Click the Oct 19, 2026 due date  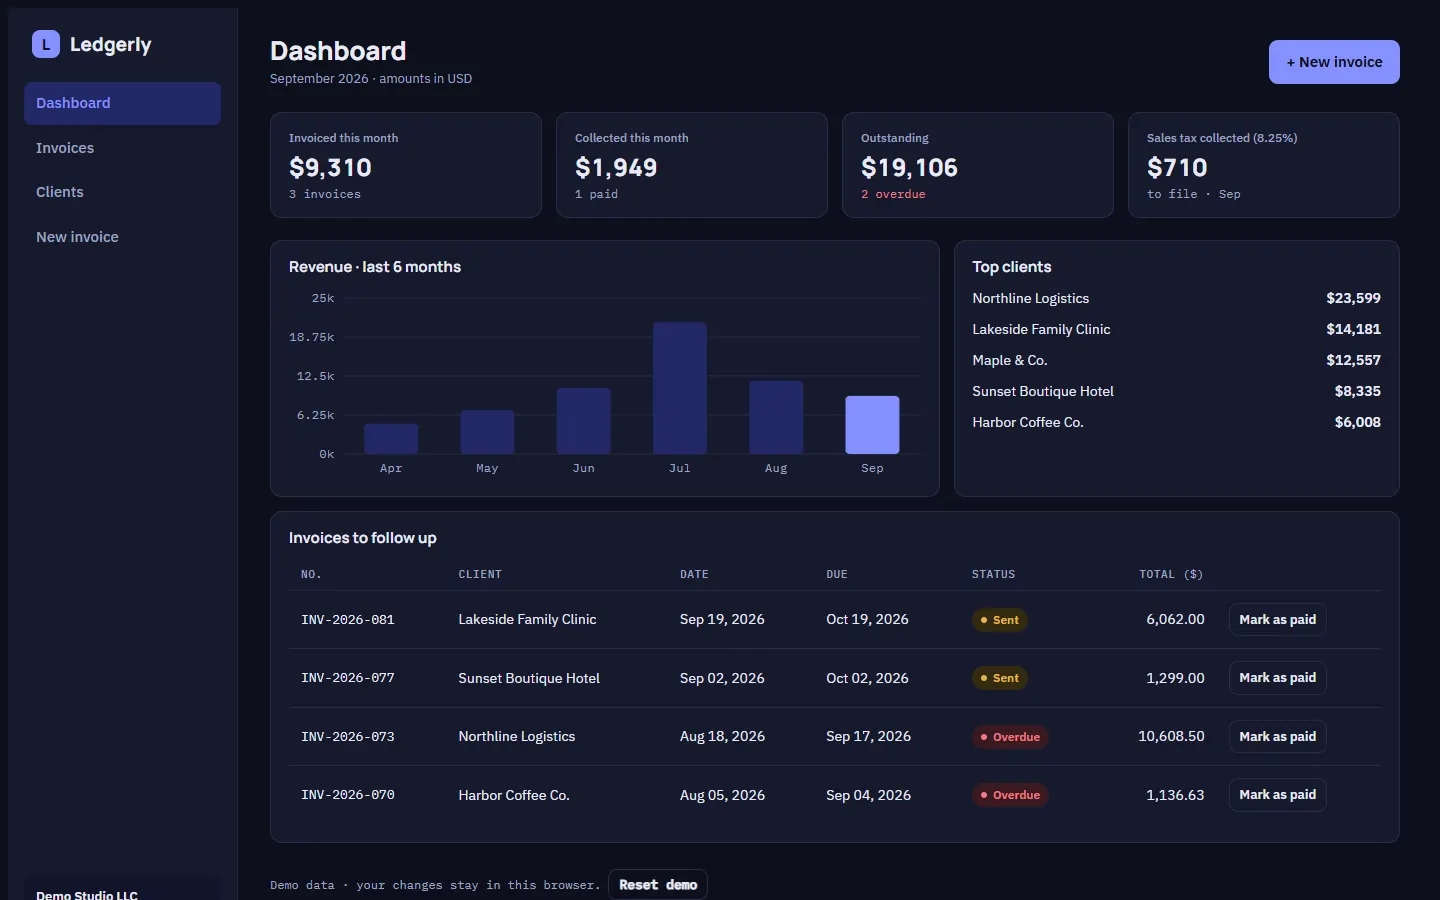[x=867, y=620]
